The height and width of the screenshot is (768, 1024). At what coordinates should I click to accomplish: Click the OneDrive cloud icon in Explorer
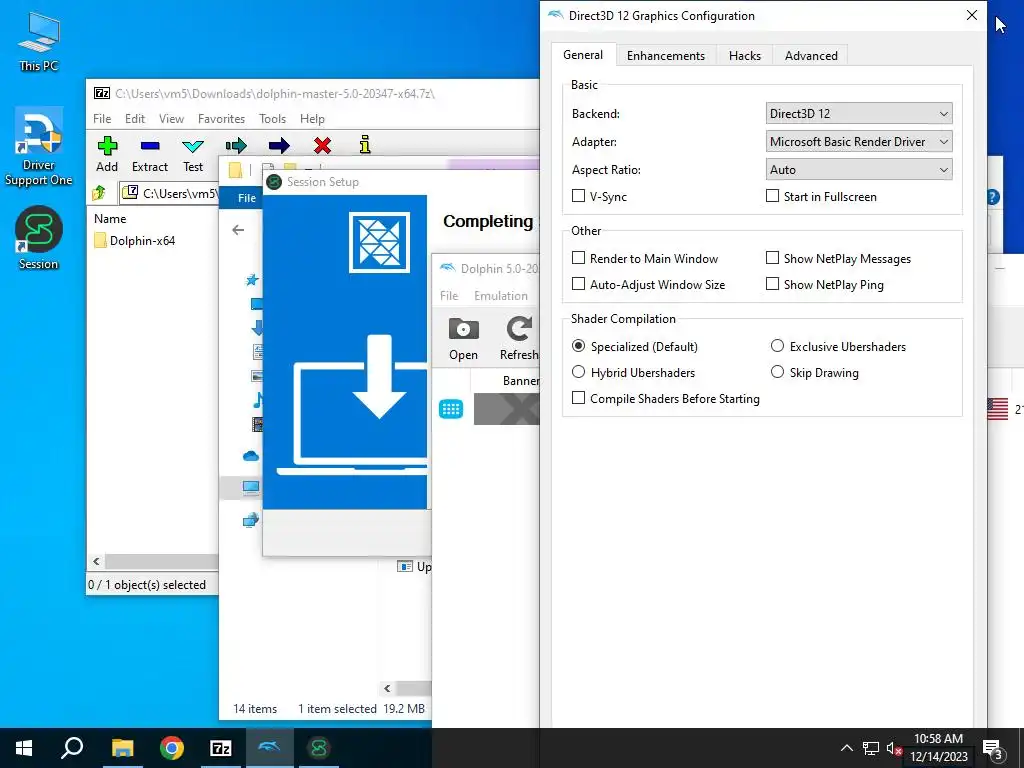point(251,456)
